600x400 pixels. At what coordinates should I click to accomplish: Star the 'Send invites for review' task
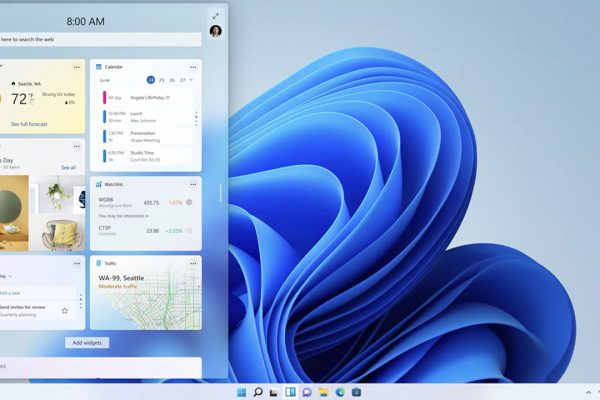pyautogui.click(x=65, y=311)
